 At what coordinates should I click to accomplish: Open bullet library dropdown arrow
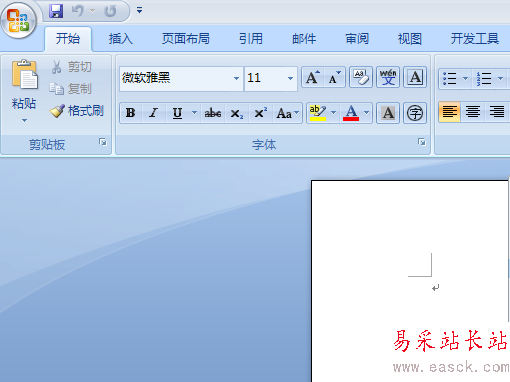point(465,79)
